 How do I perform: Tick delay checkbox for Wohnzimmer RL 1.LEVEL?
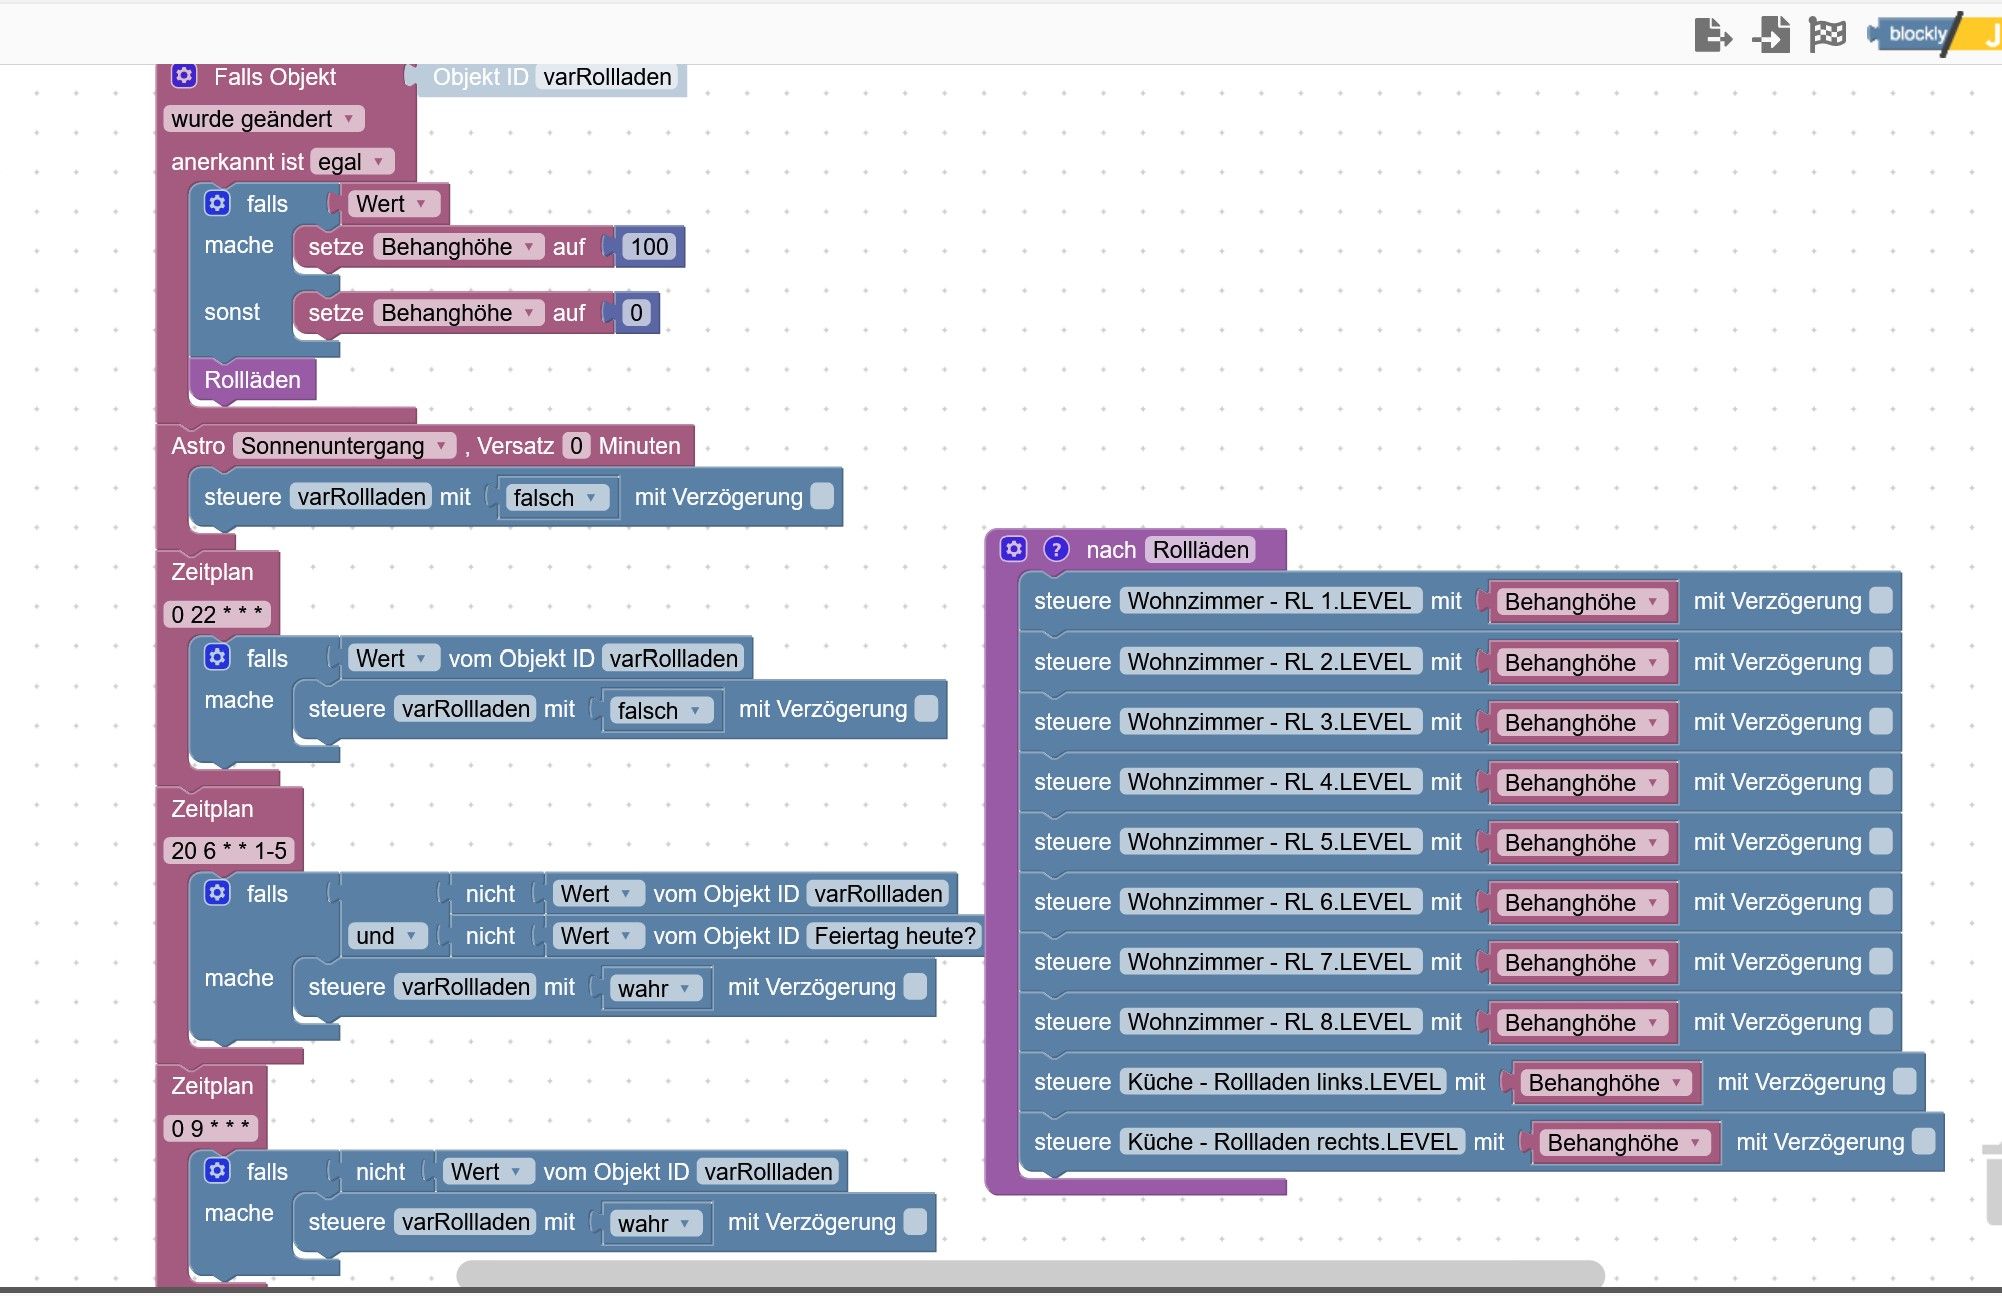[1881, 600]
